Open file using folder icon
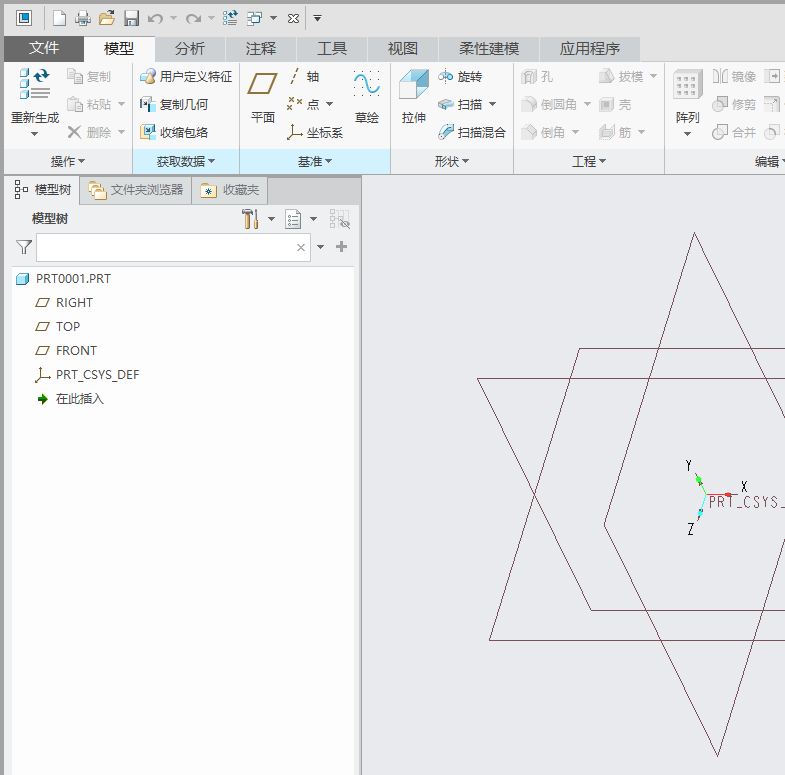Viewport: 785px width, 775px height. tap(107, 19)
